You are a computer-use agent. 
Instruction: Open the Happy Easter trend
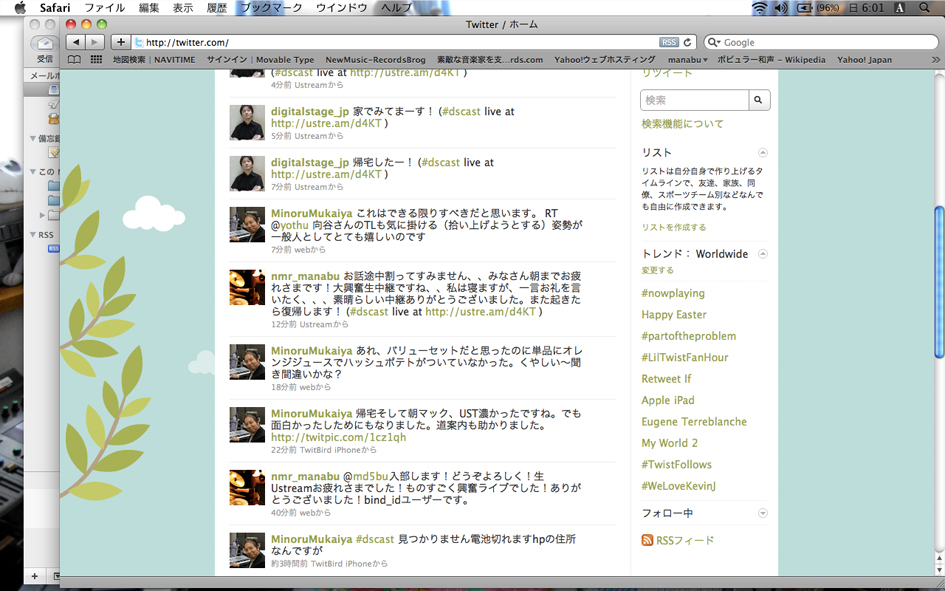tap(674, 314)
